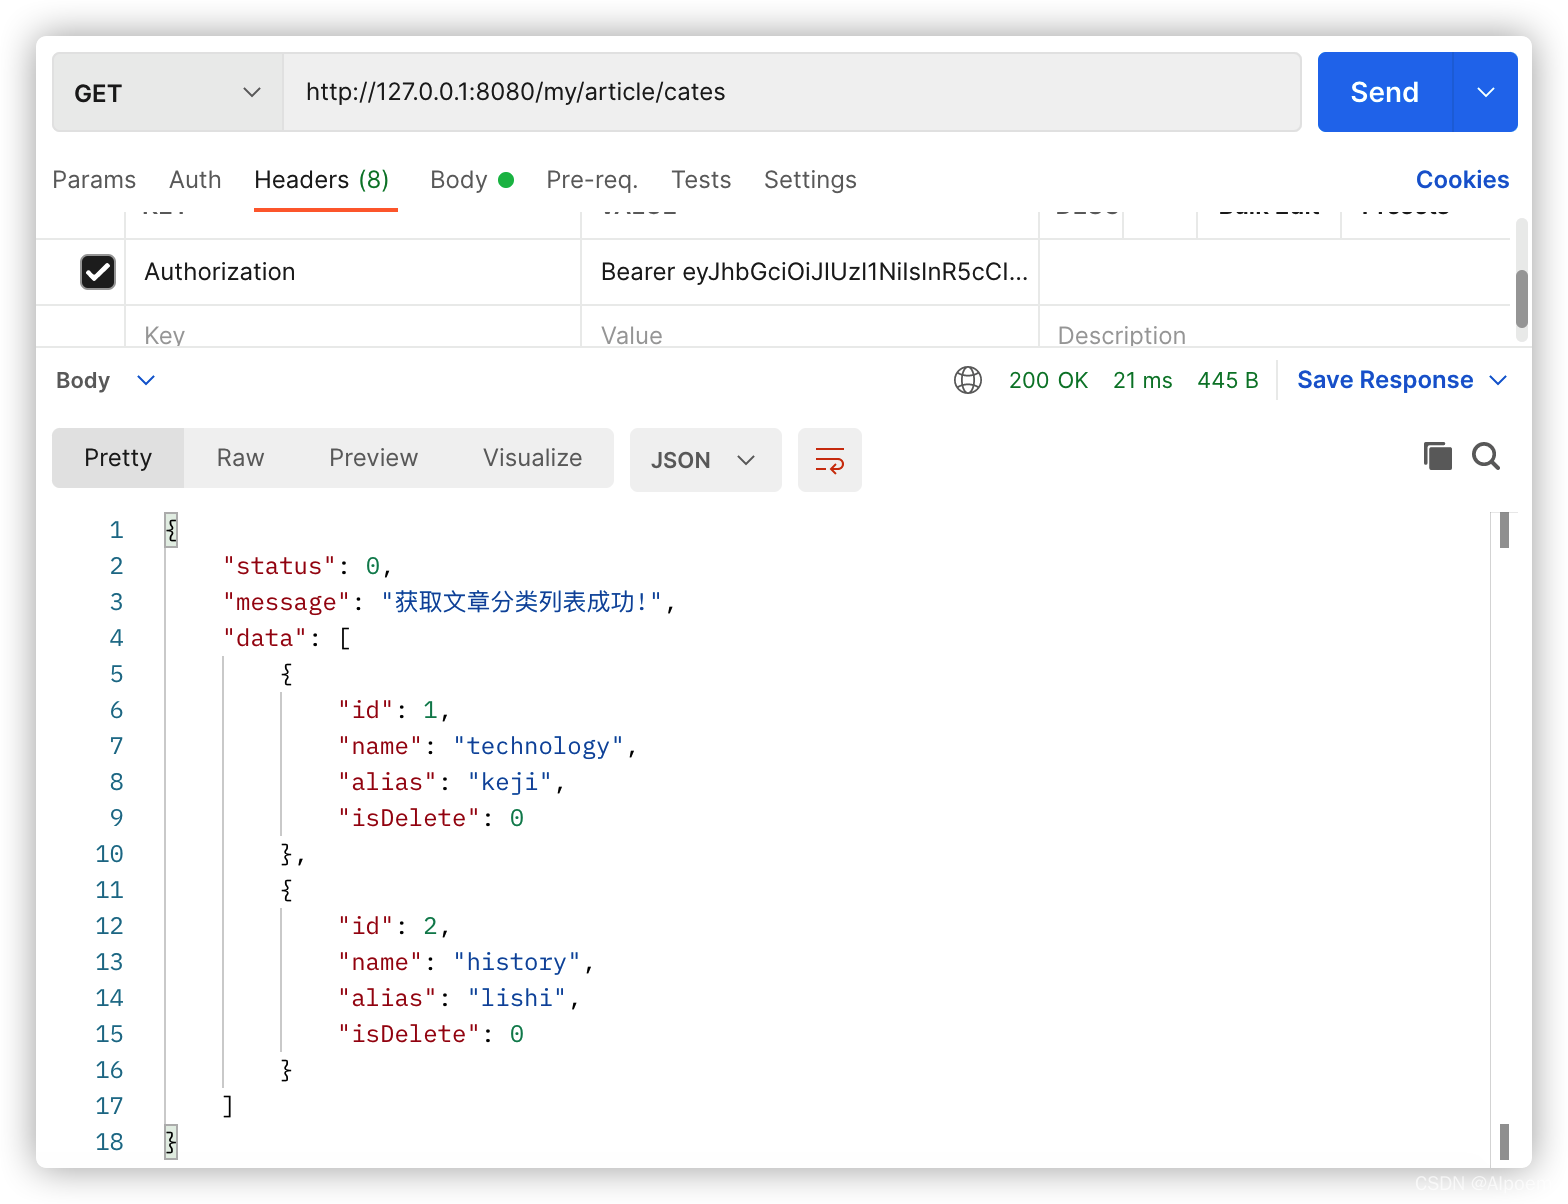Open the JSON format dropdown

tap(705, 460)
